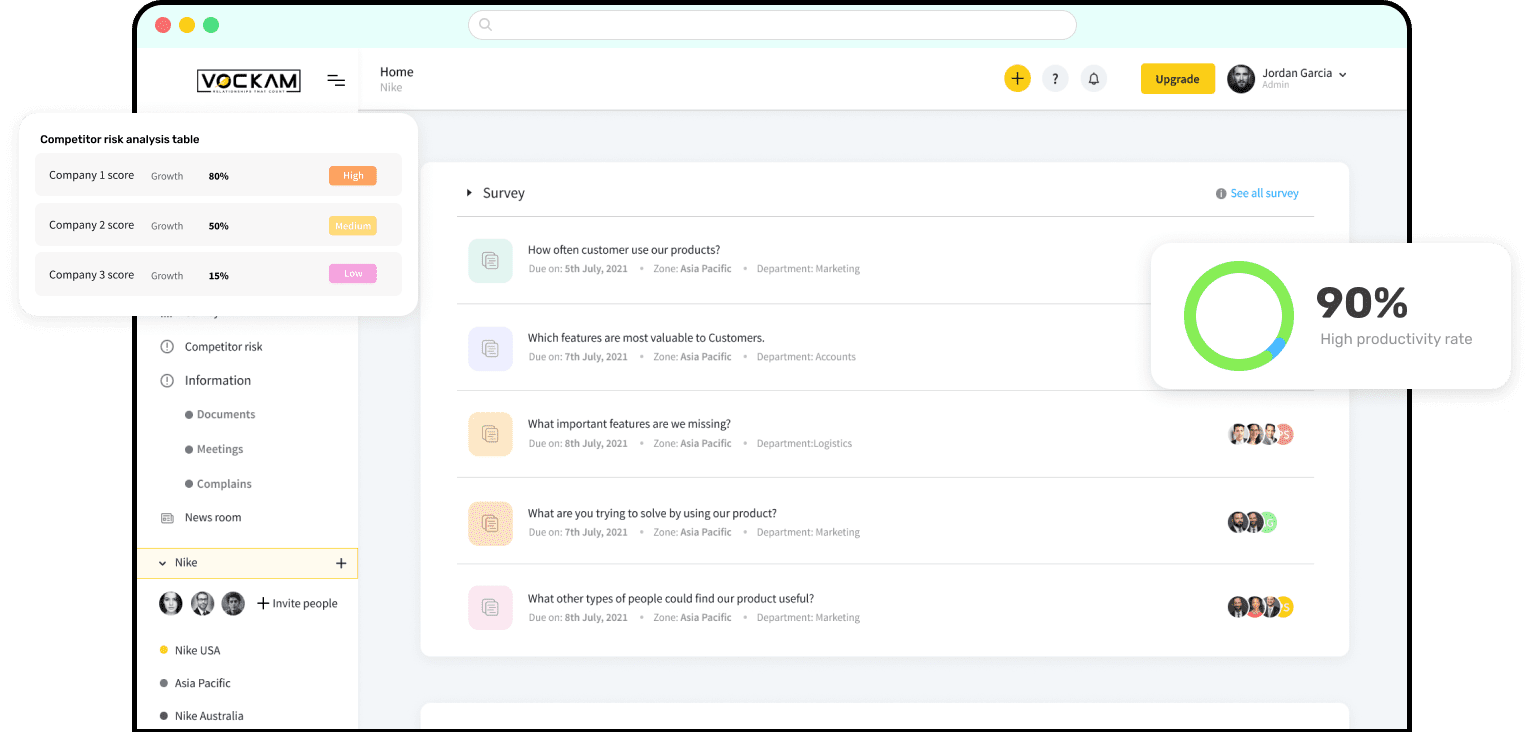Collapse sidebar with hamburger menu icon

pos(336,81)
